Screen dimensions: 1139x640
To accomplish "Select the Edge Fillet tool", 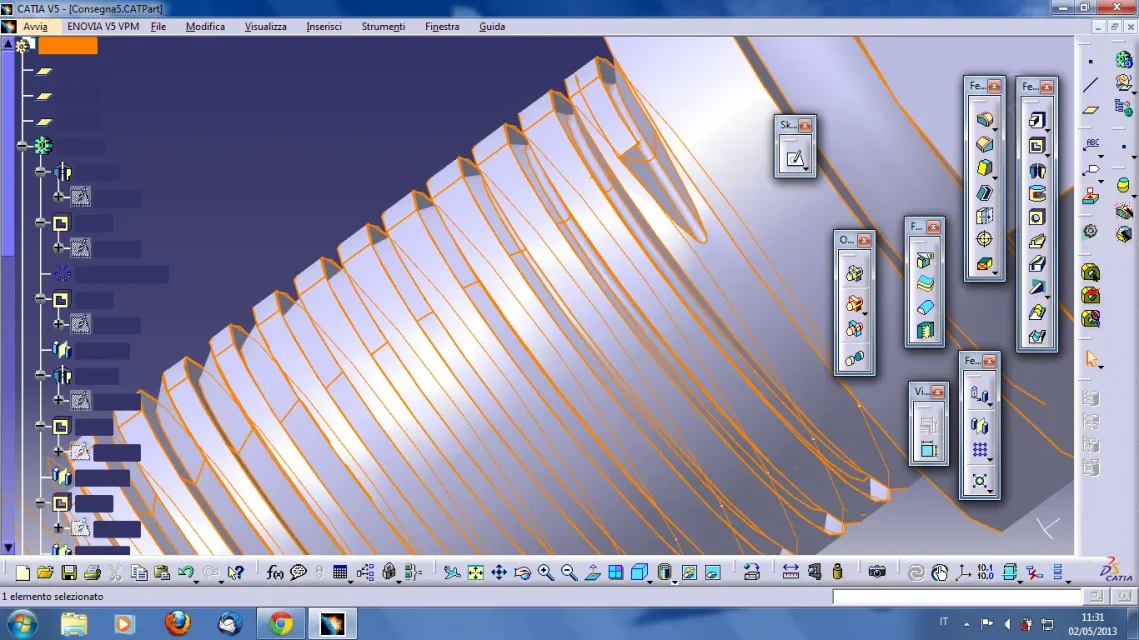I will 984,119.
